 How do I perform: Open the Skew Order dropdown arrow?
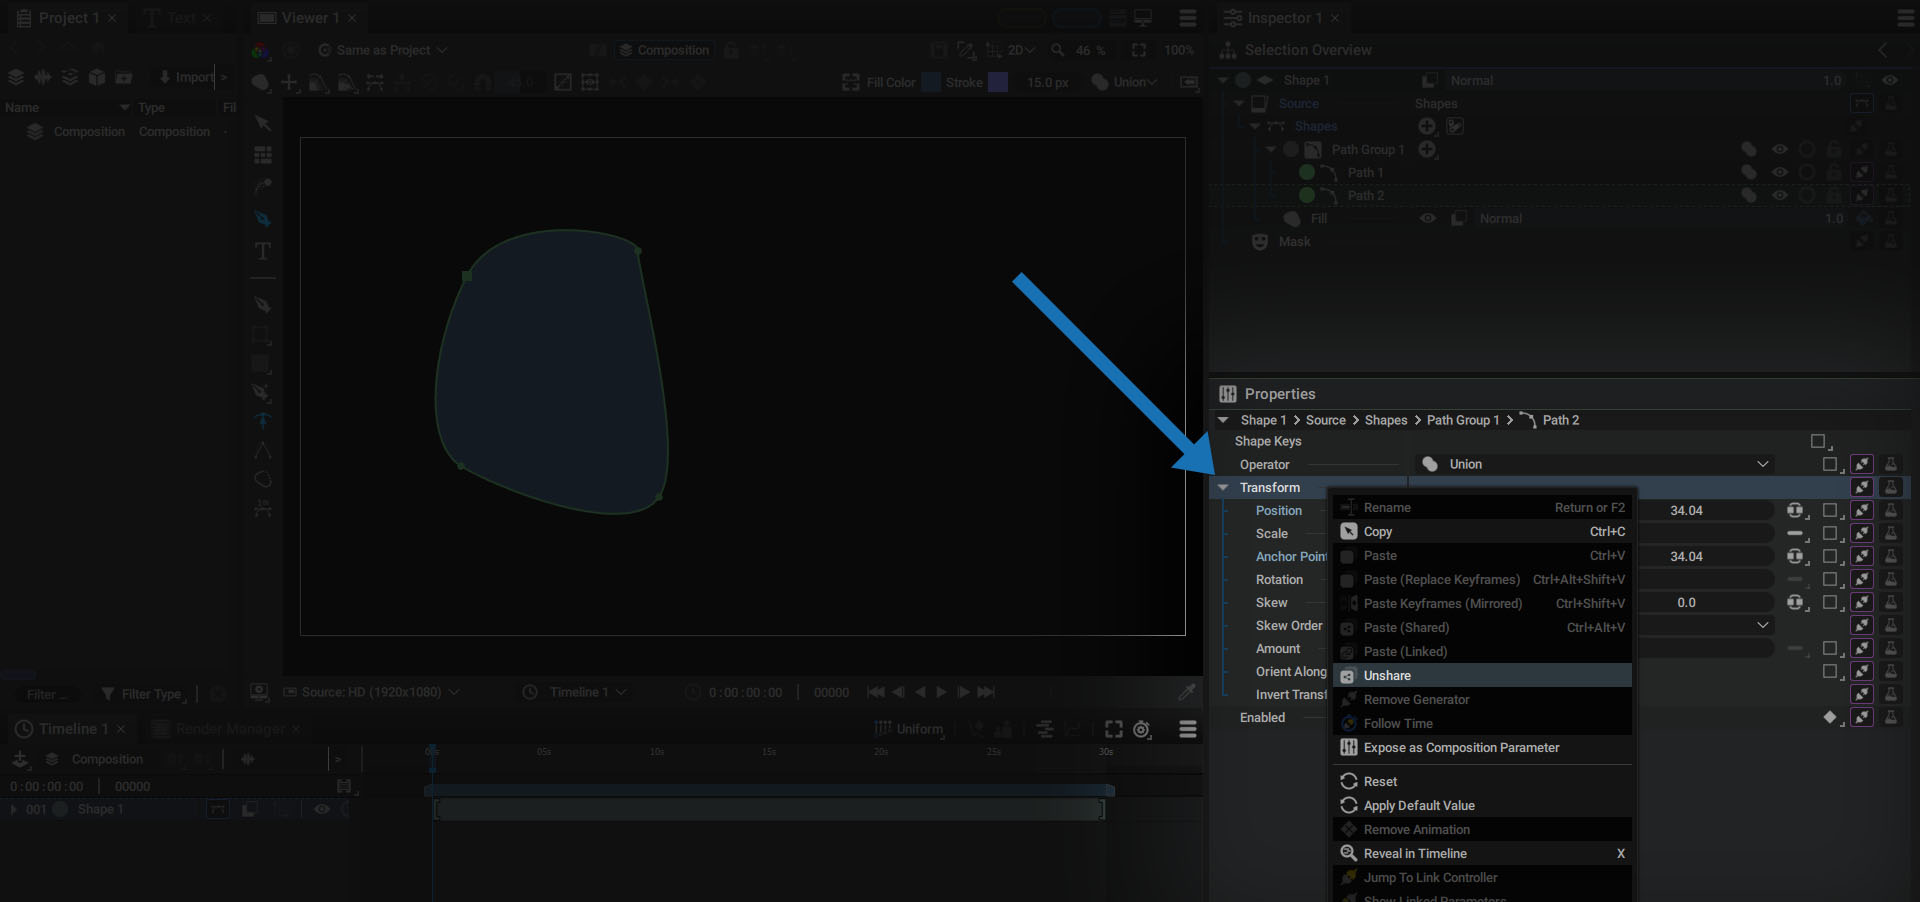[1763, 625]
